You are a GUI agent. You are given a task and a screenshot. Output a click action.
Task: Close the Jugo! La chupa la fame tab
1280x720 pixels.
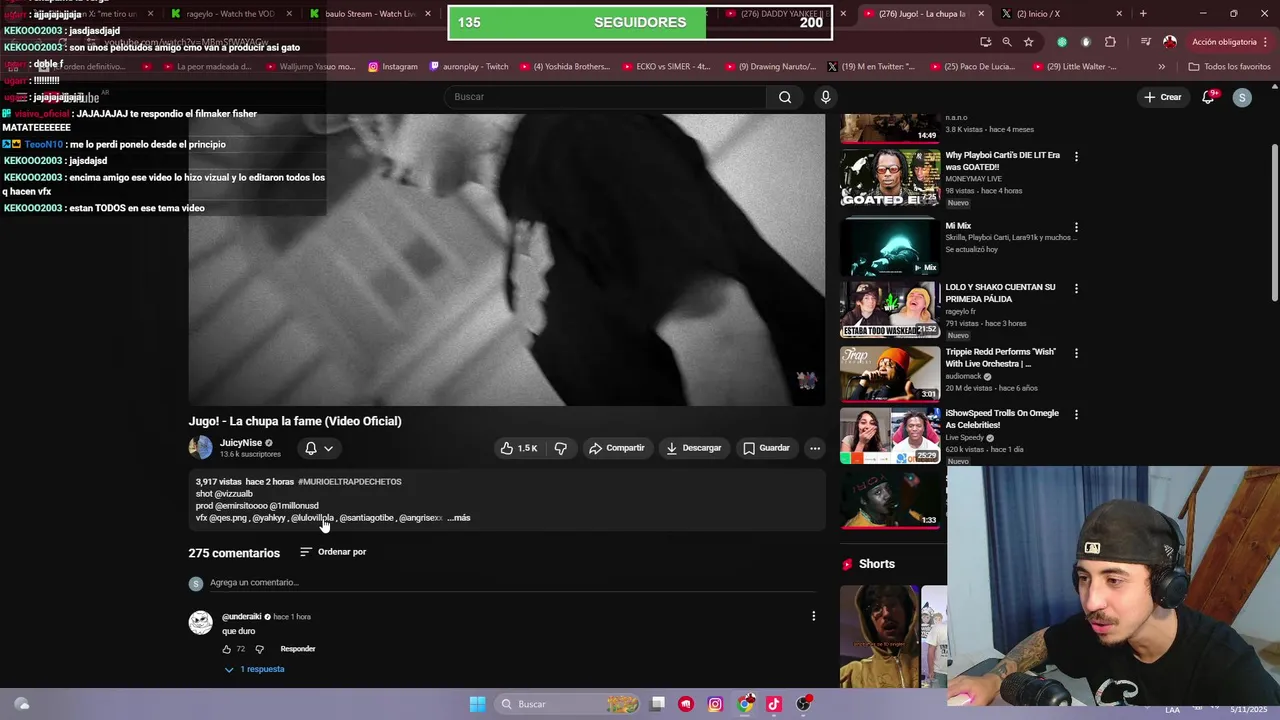click(x=980, y=14)
